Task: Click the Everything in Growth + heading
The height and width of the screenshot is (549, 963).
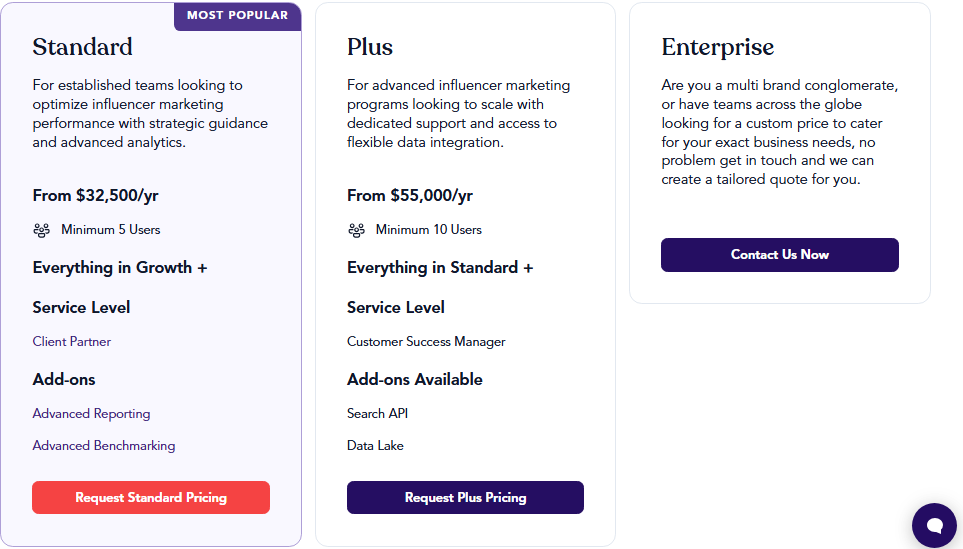Action: 120,268
